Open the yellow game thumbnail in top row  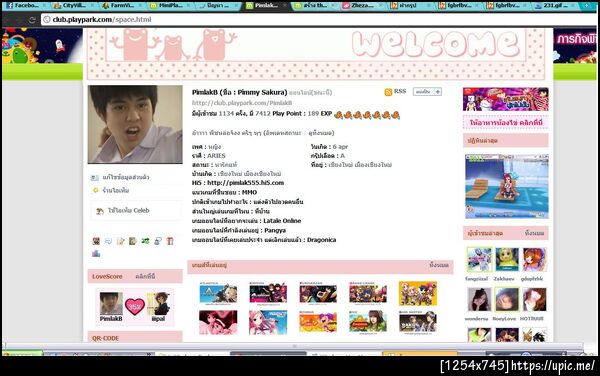pyautogui.click(x=417, y=293)
